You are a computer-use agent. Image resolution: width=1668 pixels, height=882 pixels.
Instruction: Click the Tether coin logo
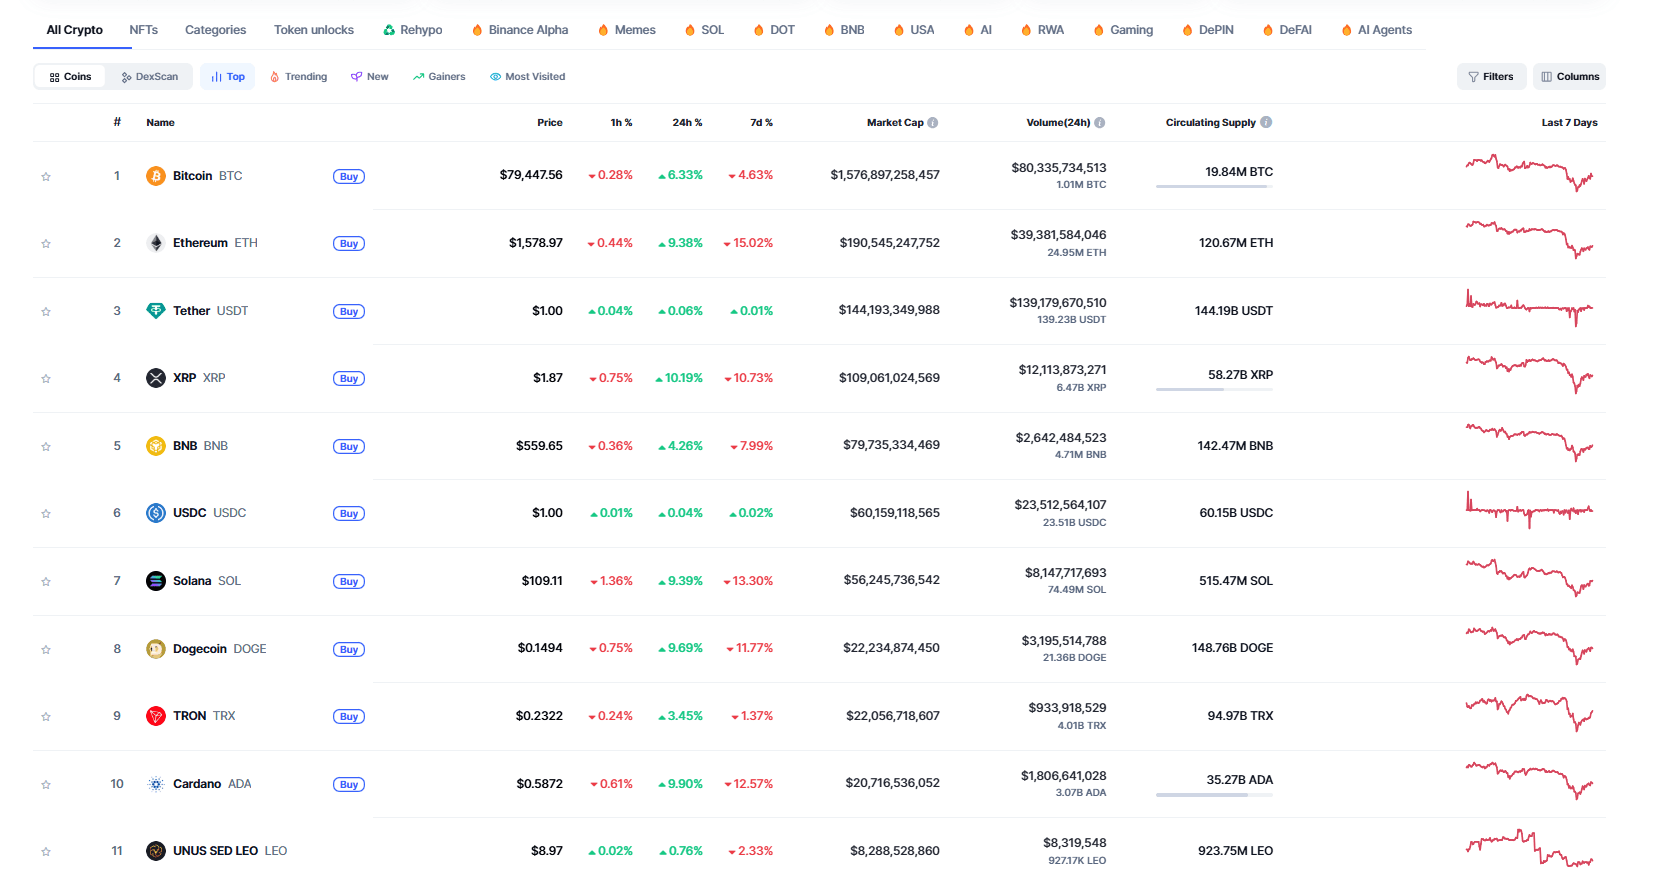pyautogui.click(x=156, y=311)
